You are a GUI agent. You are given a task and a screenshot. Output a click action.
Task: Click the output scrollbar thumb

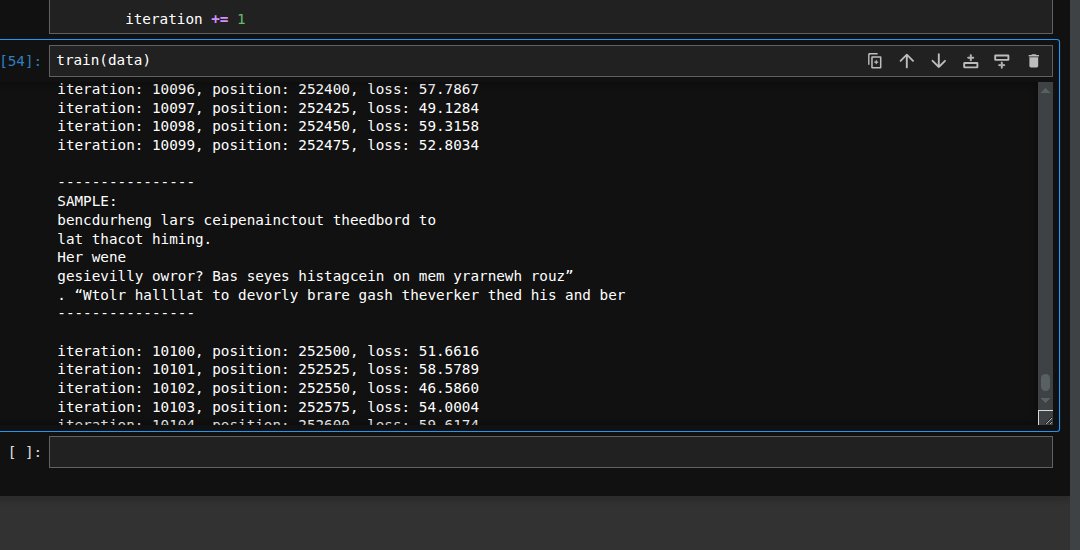point(1045,382)
